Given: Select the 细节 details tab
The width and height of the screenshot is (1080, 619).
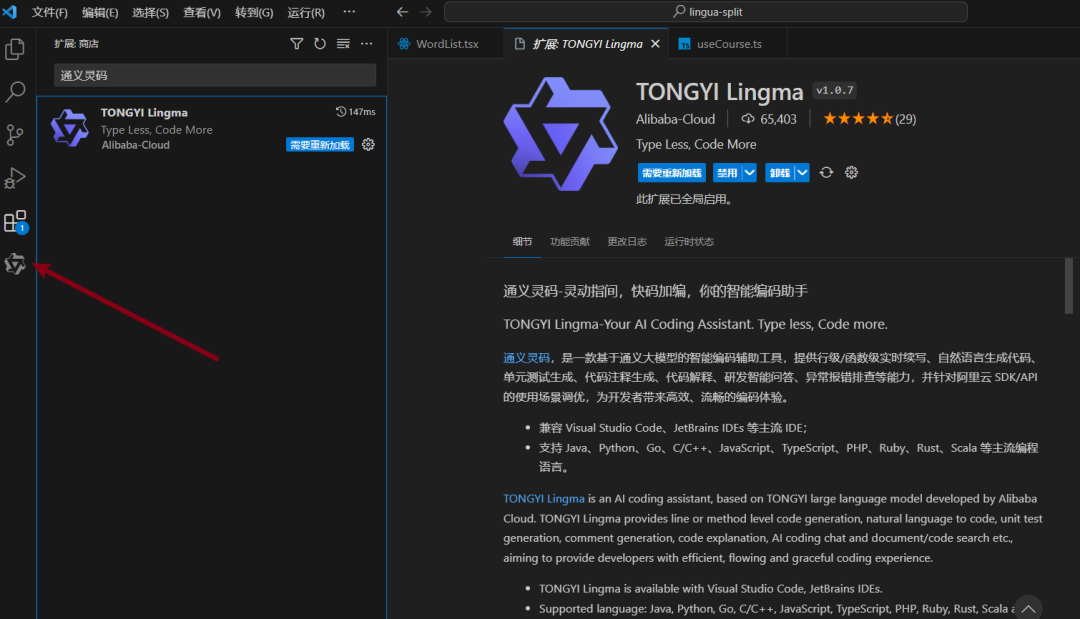Looking at the screenshot, I should 522,242.
